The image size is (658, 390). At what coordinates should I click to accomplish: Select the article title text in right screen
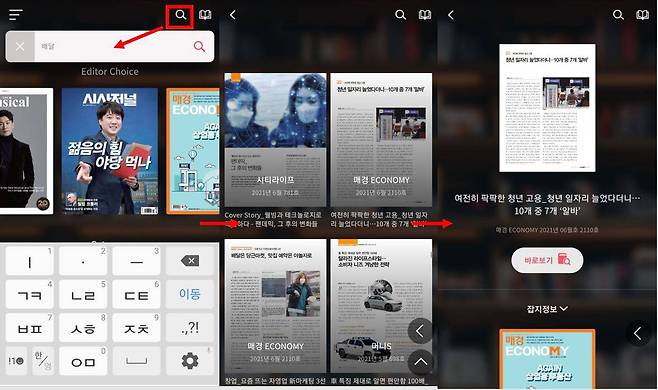[x=547, y=204]
